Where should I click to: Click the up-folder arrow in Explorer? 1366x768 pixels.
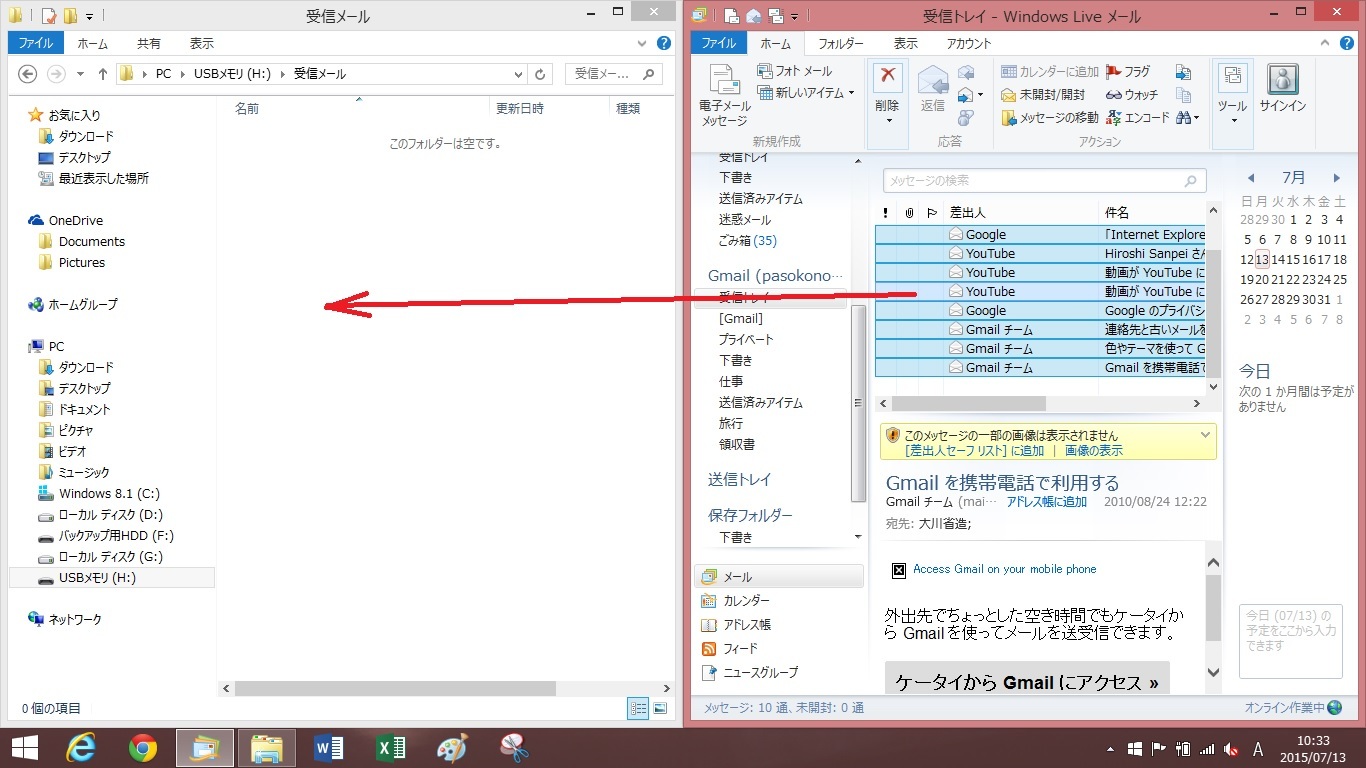pos(102,74)
